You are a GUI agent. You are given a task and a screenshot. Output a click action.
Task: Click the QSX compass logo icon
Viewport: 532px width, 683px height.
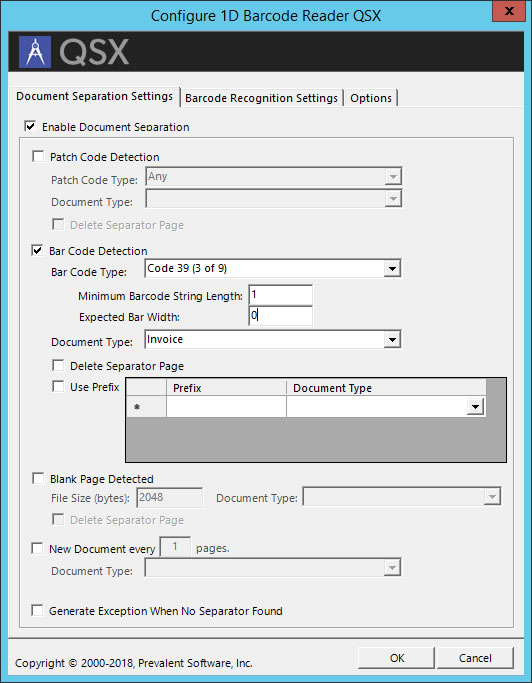click(x=35, y=52)
